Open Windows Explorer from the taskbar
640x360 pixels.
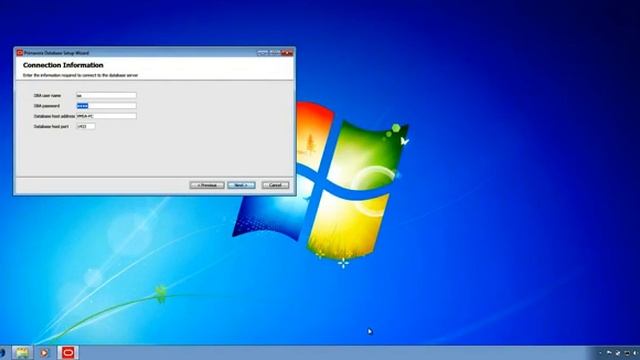click(x=22, y=353)
